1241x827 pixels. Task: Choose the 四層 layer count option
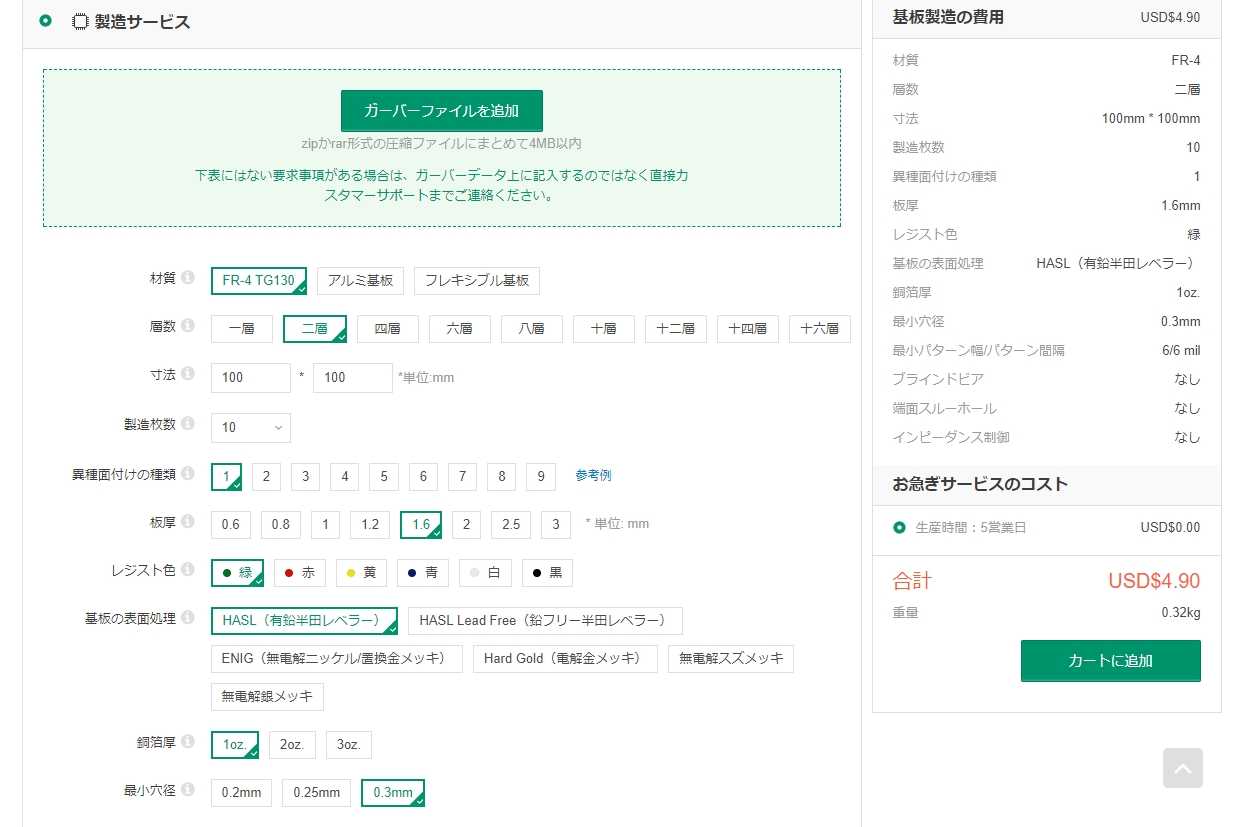387,329
